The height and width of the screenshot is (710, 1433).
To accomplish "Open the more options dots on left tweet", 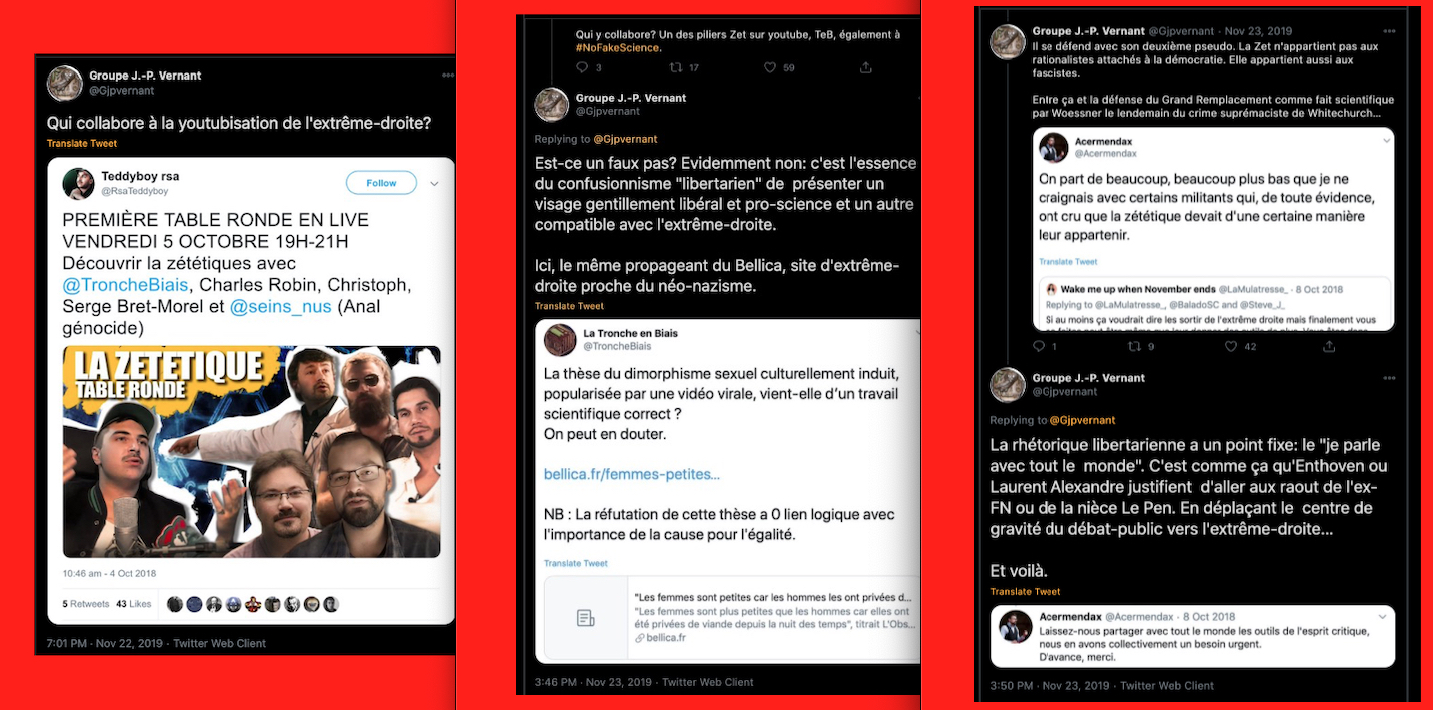I will [x=447, y=75].
